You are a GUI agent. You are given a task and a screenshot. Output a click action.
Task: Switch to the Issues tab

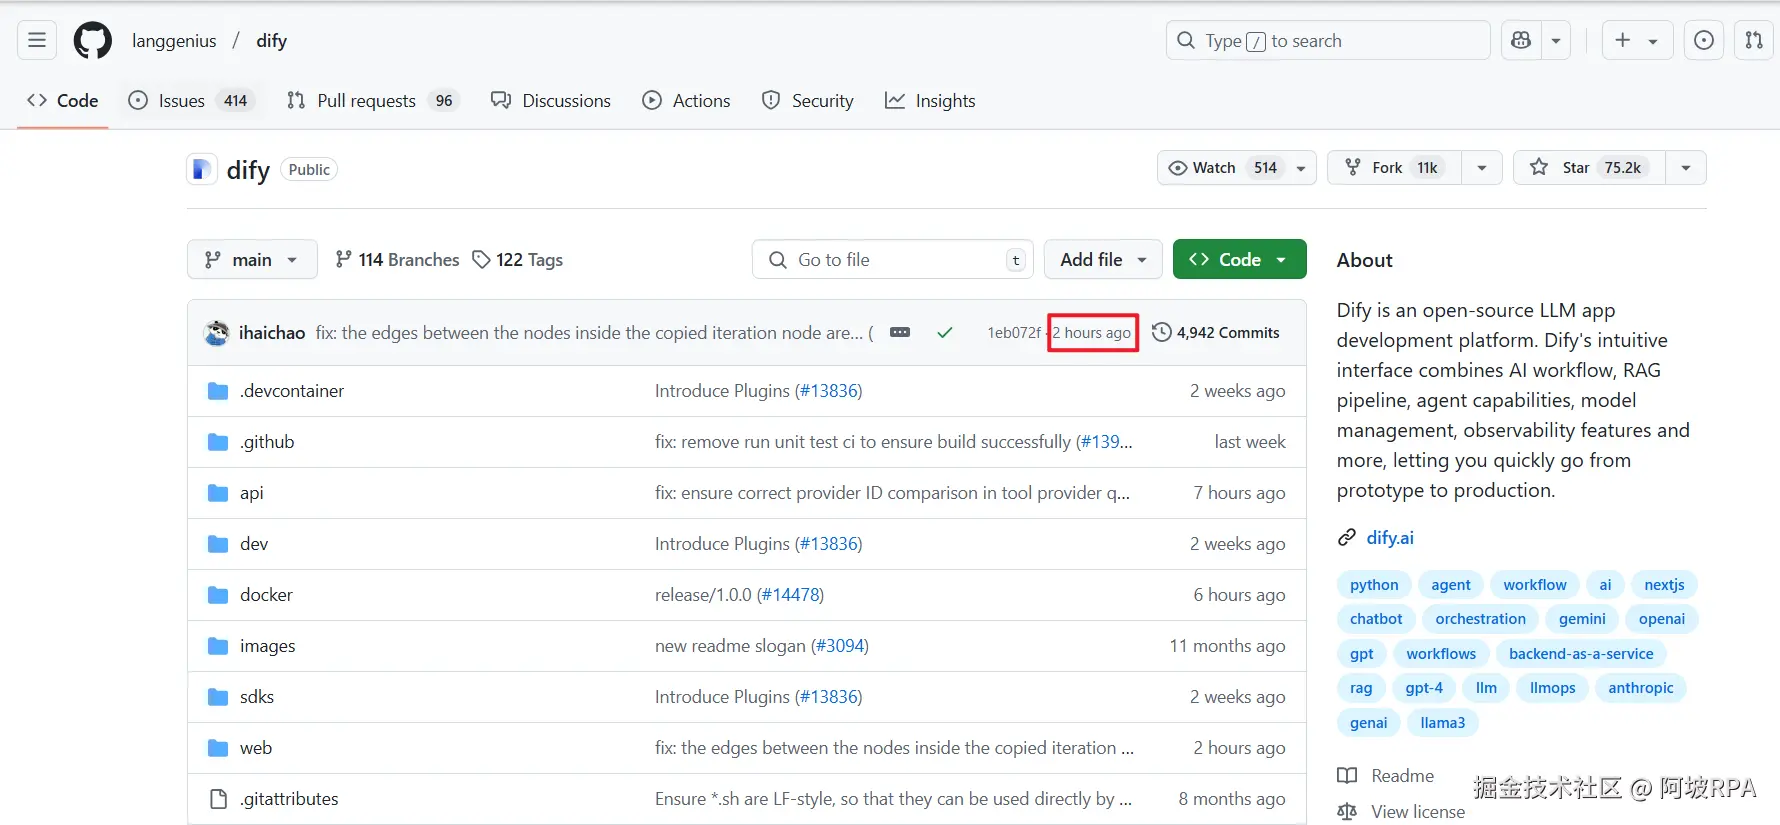(x=192, y=100)
